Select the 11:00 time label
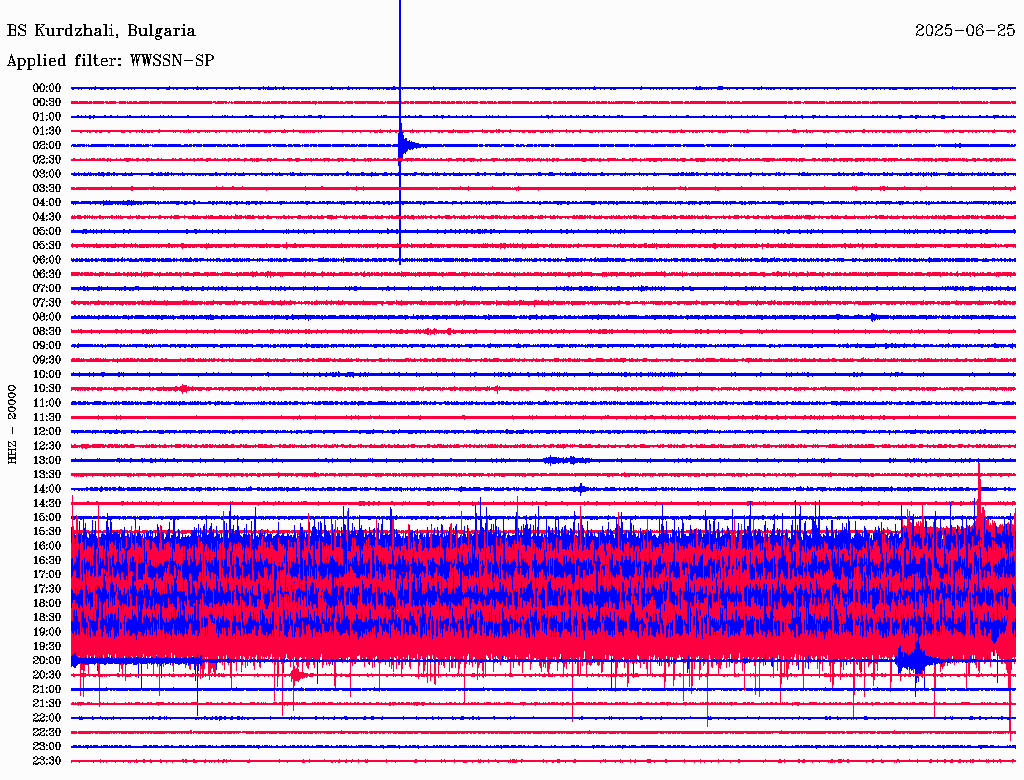Image resolution: width=1024 pixels, height=780 pixels. (x=47, y=403)
